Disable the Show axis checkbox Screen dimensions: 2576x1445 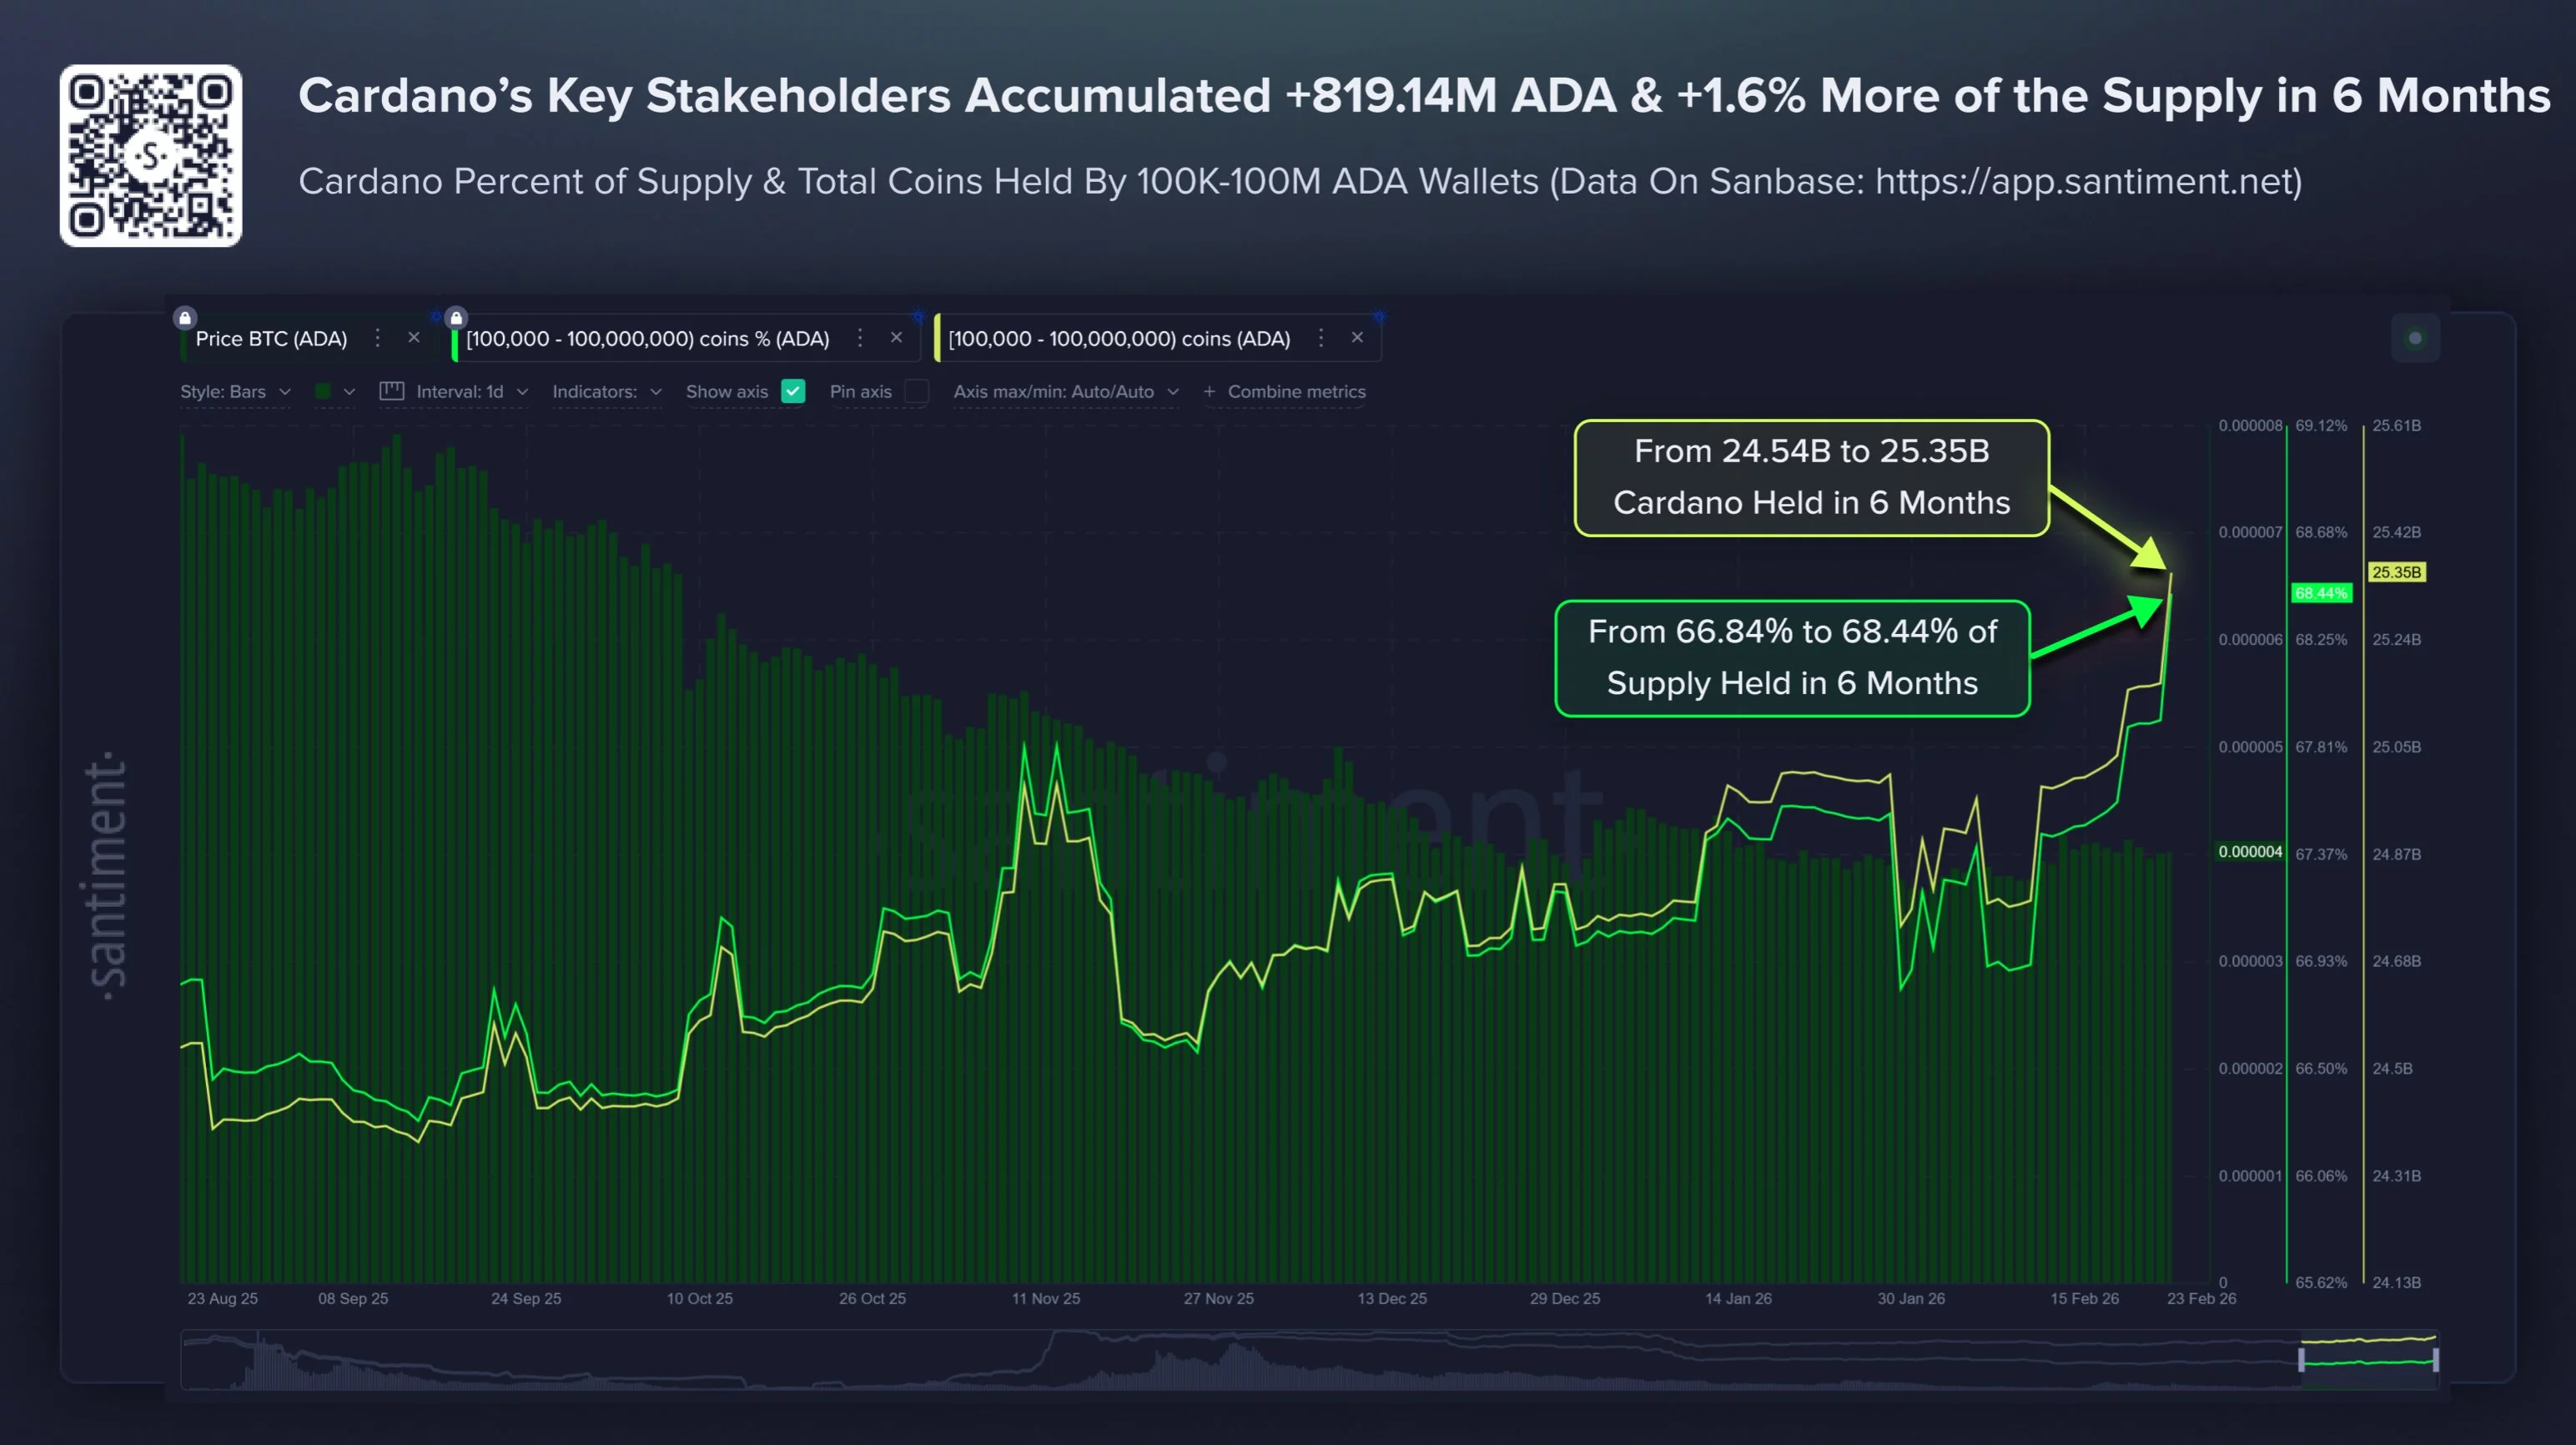pos(793,392)
